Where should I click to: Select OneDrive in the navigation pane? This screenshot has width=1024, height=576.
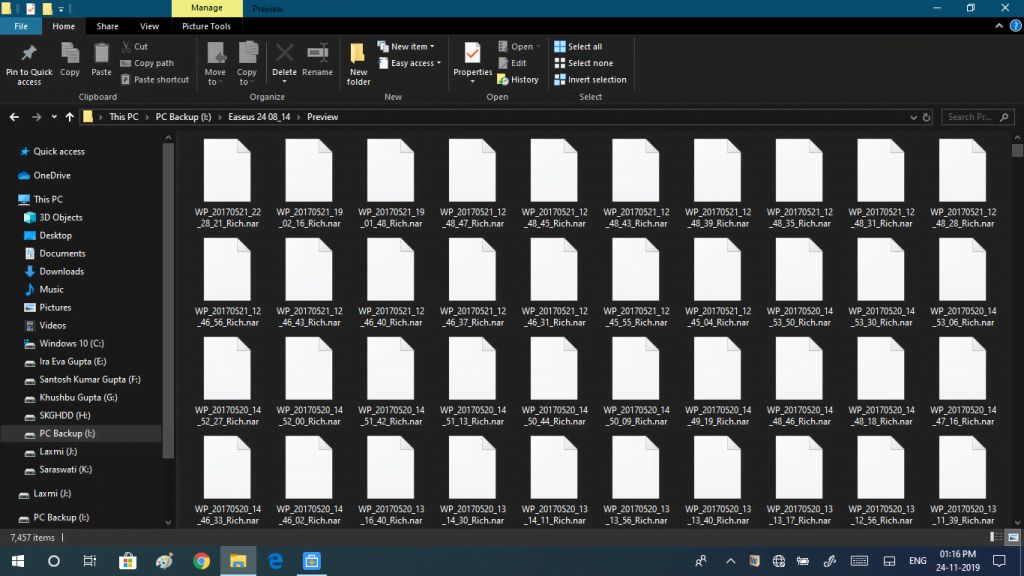click(x=44, y=176)
